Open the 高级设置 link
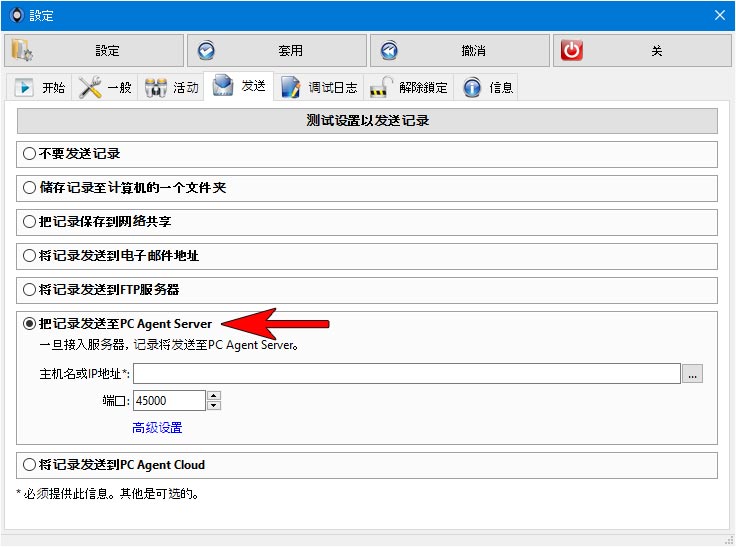Screen dimensions: 736x547 pos(157,428)
